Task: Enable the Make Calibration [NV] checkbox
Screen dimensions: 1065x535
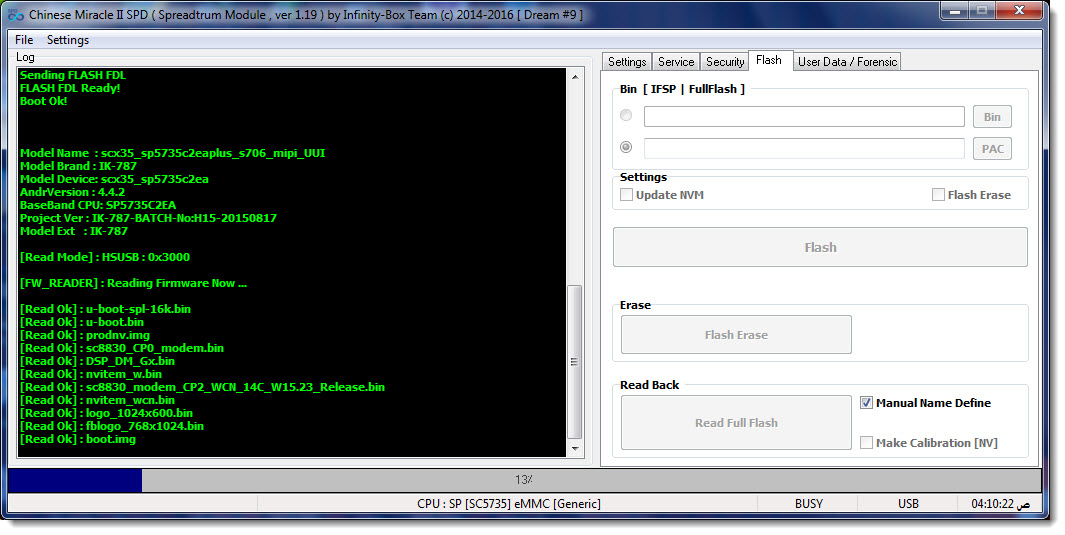Action: tap(867, 443)
